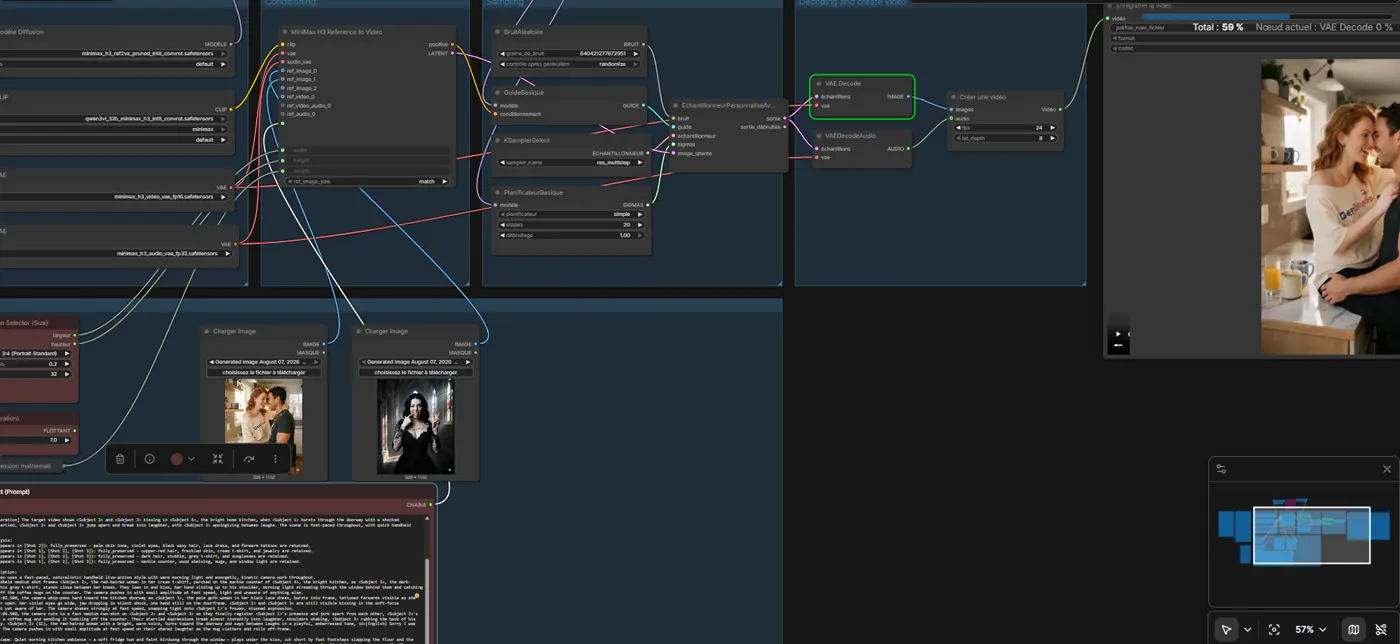Collapse the KSamplerSelect node dot
The image size is (1400, 644).
click(x=497, y=140)
